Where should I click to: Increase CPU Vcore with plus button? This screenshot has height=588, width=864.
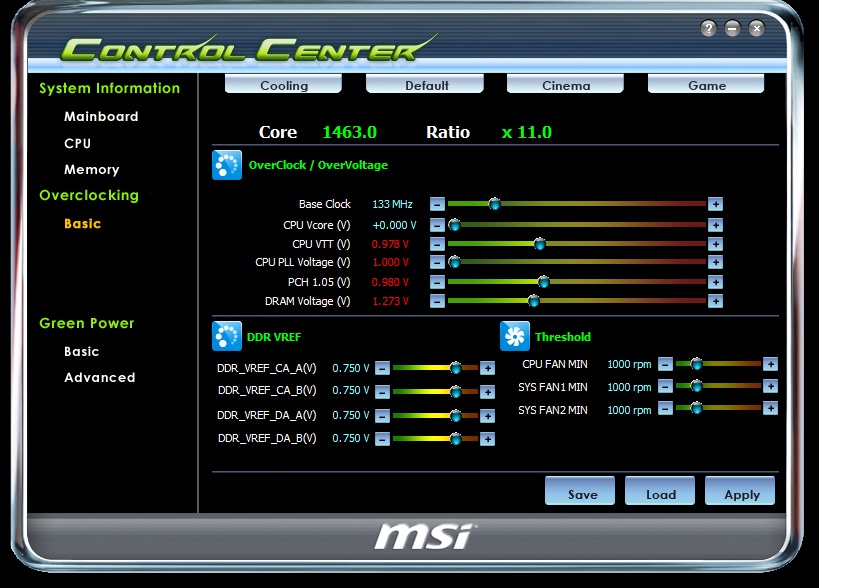715,225
